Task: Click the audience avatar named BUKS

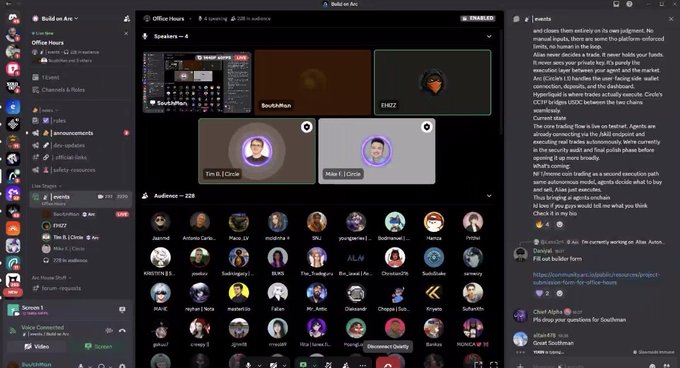Action: click(278, 257)
